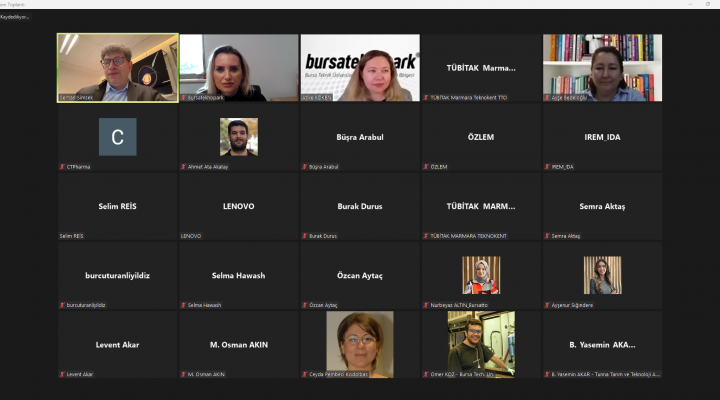Click B. Yasemin AKAR's muted mic icon
The height and width of the screenshot is (400, 720).
[547, 374]
